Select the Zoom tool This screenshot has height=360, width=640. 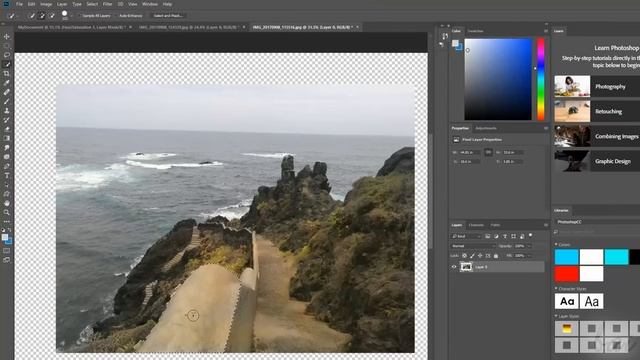click(7, 212)
